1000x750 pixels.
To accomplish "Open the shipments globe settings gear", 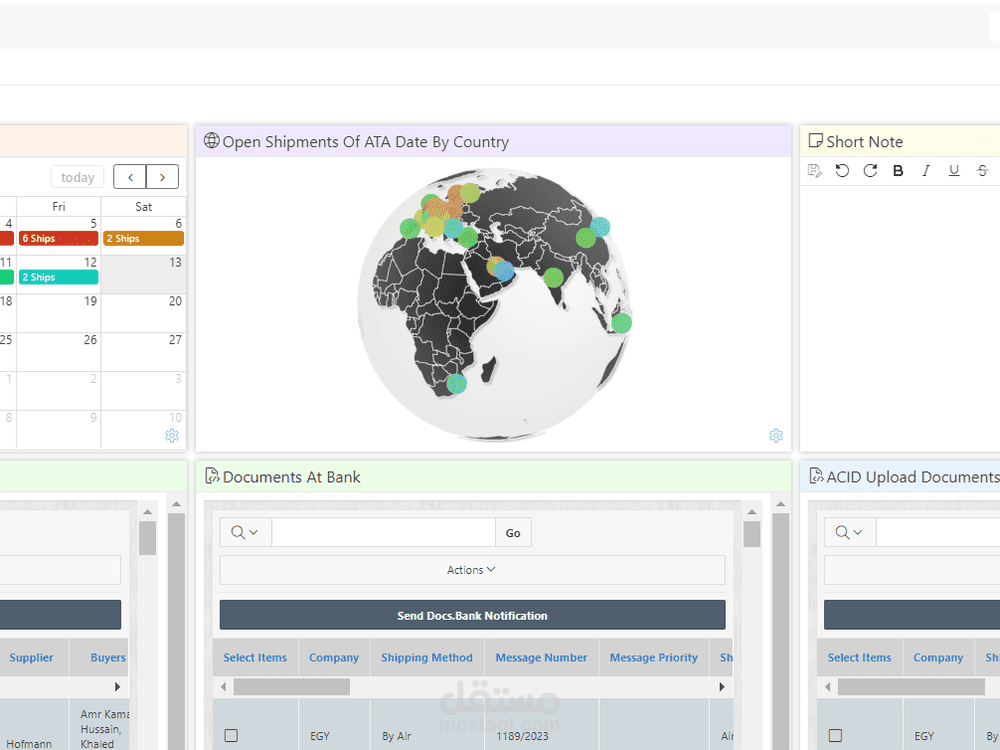I will click(x=776, y=436).
